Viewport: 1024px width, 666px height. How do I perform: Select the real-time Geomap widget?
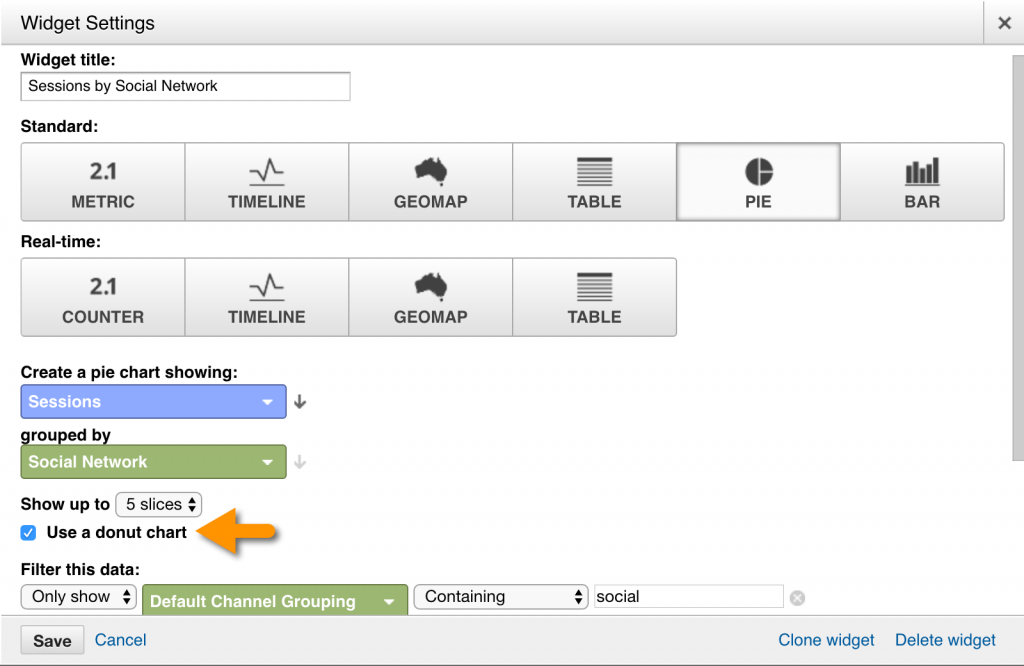click(430, 297)
